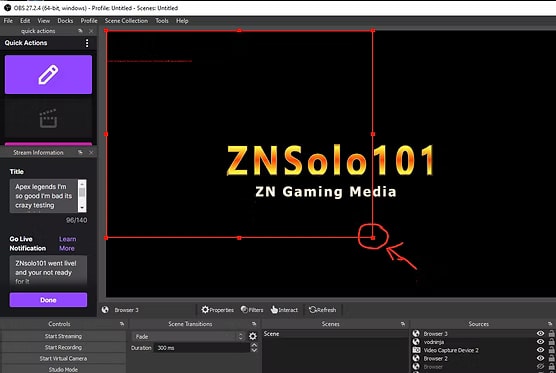Open the File menu

8,21
